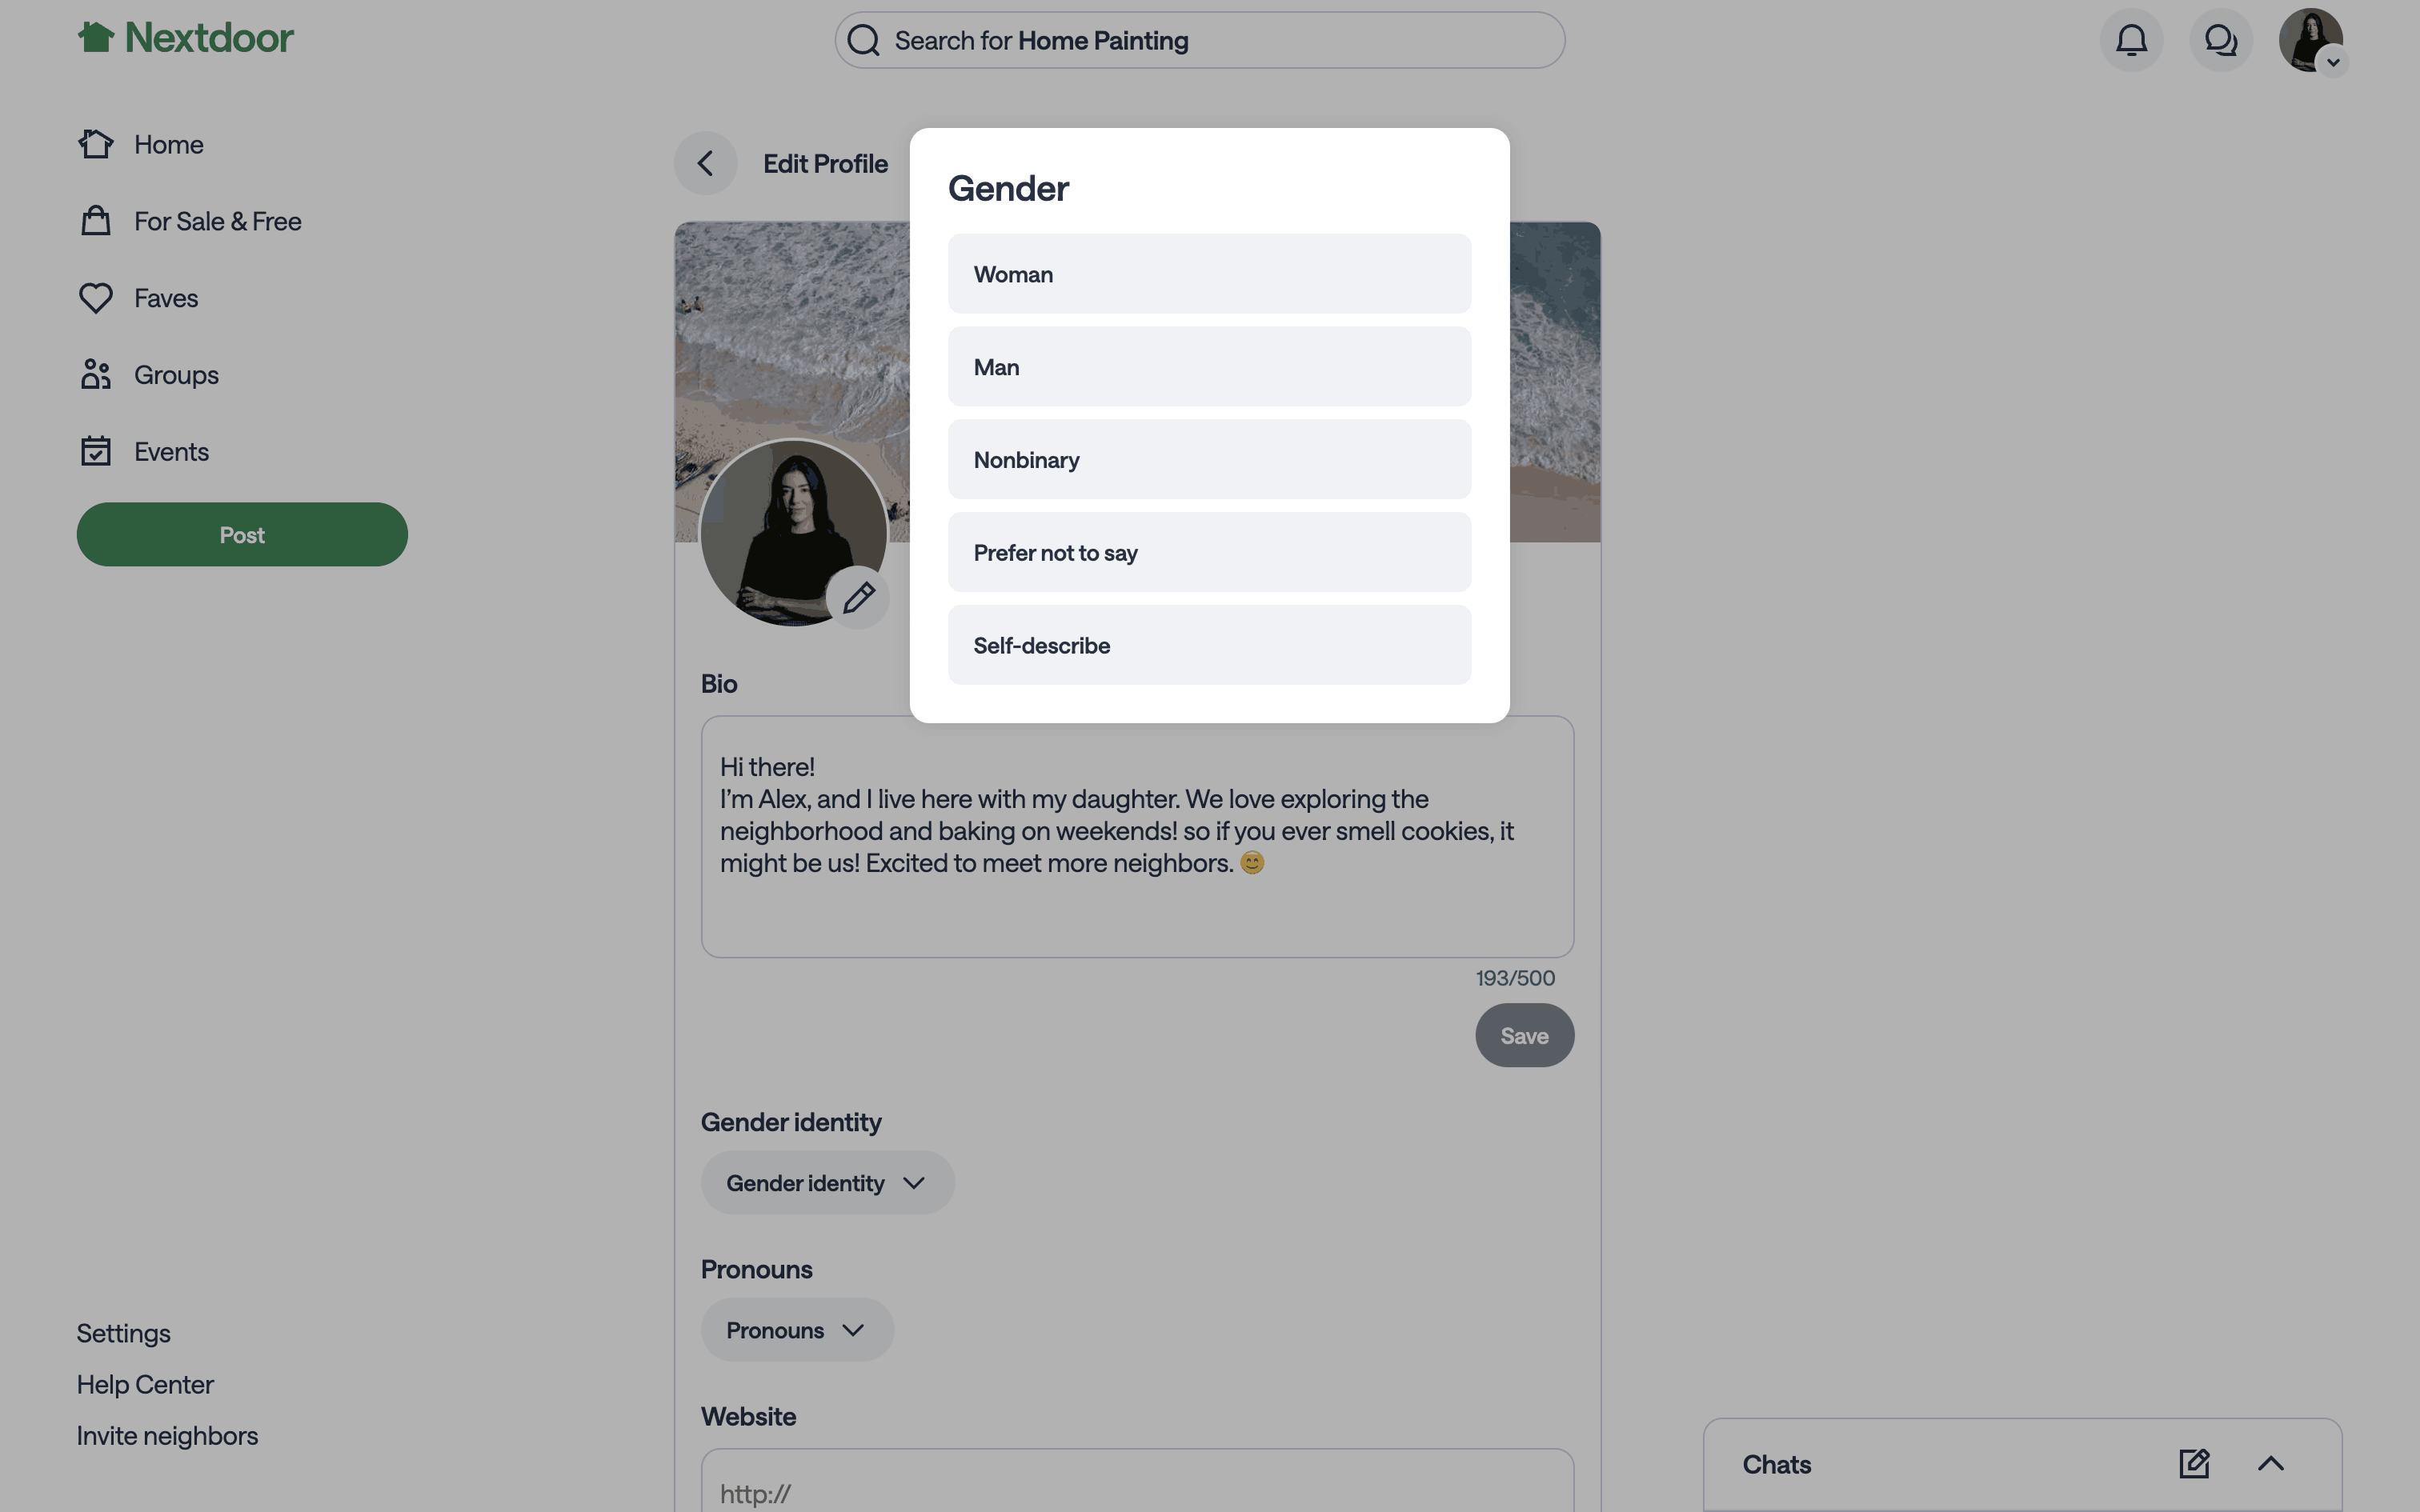This screenshot has width=2420, height=1512.
Task: Open the messages chat bubble icon
Action: click(2220, 40)
